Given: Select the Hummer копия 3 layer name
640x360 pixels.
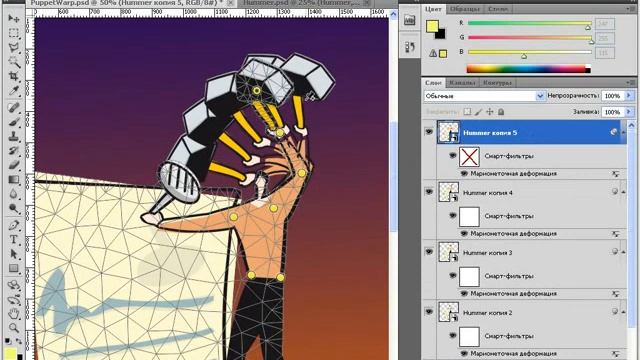Looking at the screenshot, I should 488,253.
